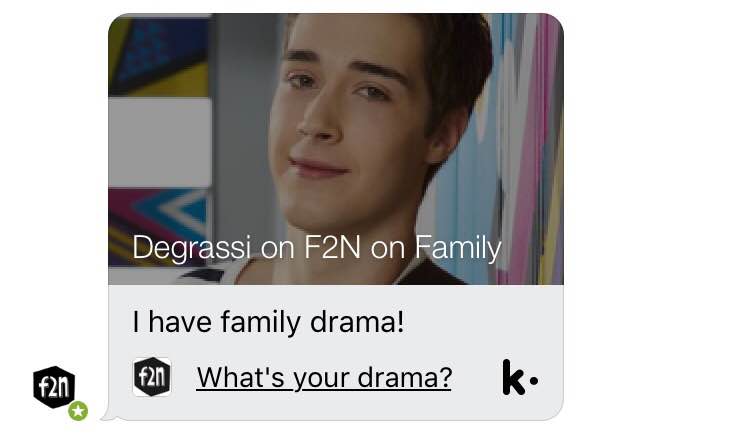Tap the Kik 'k' logo
750x433 pixels.
click(513, 377)
